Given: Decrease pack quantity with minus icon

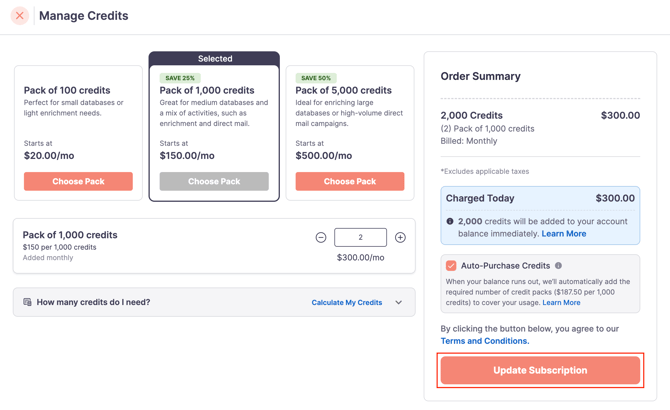Looking at the screenshot, I should click(x=321, y=237).
